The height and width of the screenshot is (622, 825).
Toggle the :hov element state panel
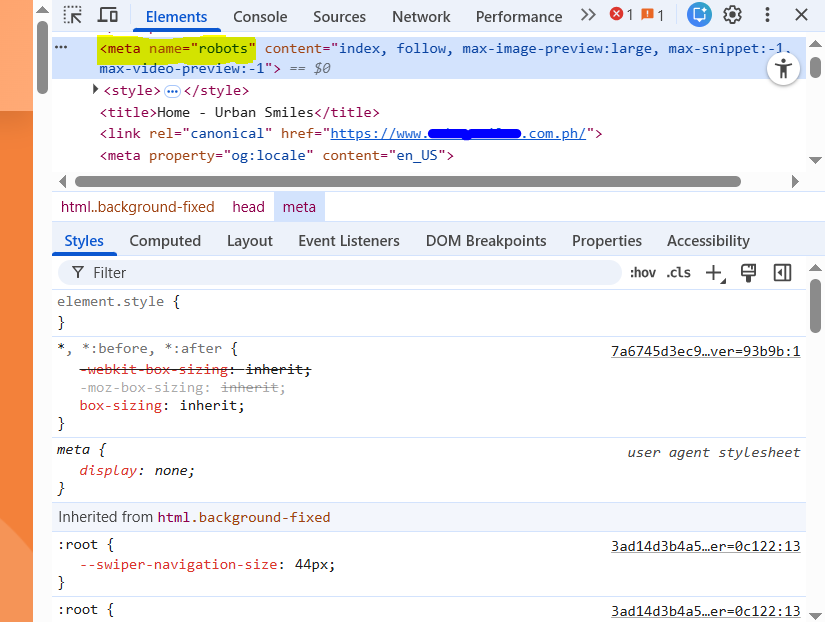(x=643, y=273)
